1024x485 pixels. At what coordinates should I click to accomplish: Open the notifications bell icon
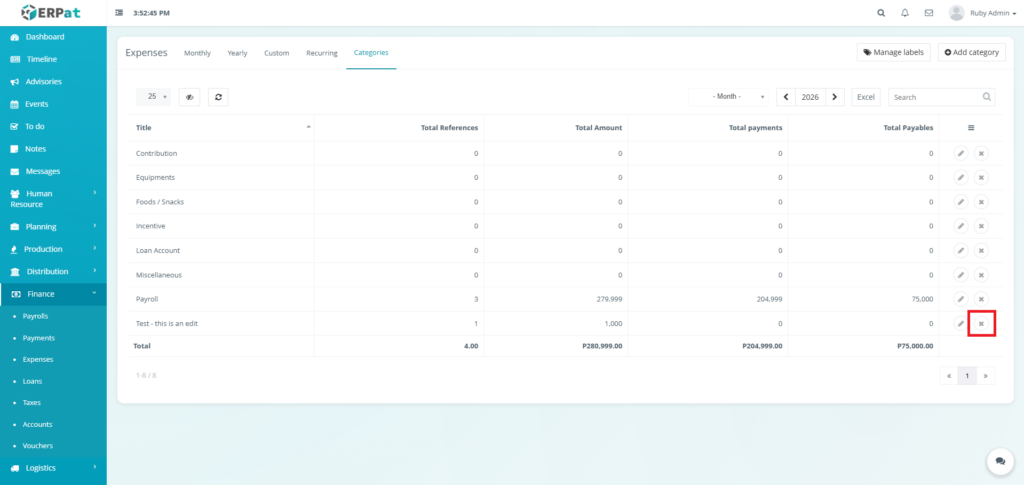click(x=905, y=13)
